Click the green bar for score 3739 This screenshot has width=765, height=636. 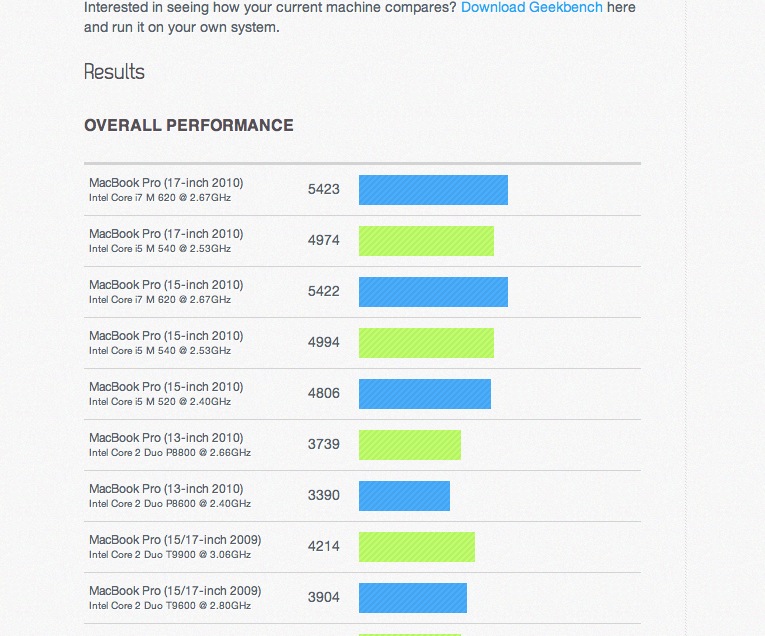[x=410, y=445]
